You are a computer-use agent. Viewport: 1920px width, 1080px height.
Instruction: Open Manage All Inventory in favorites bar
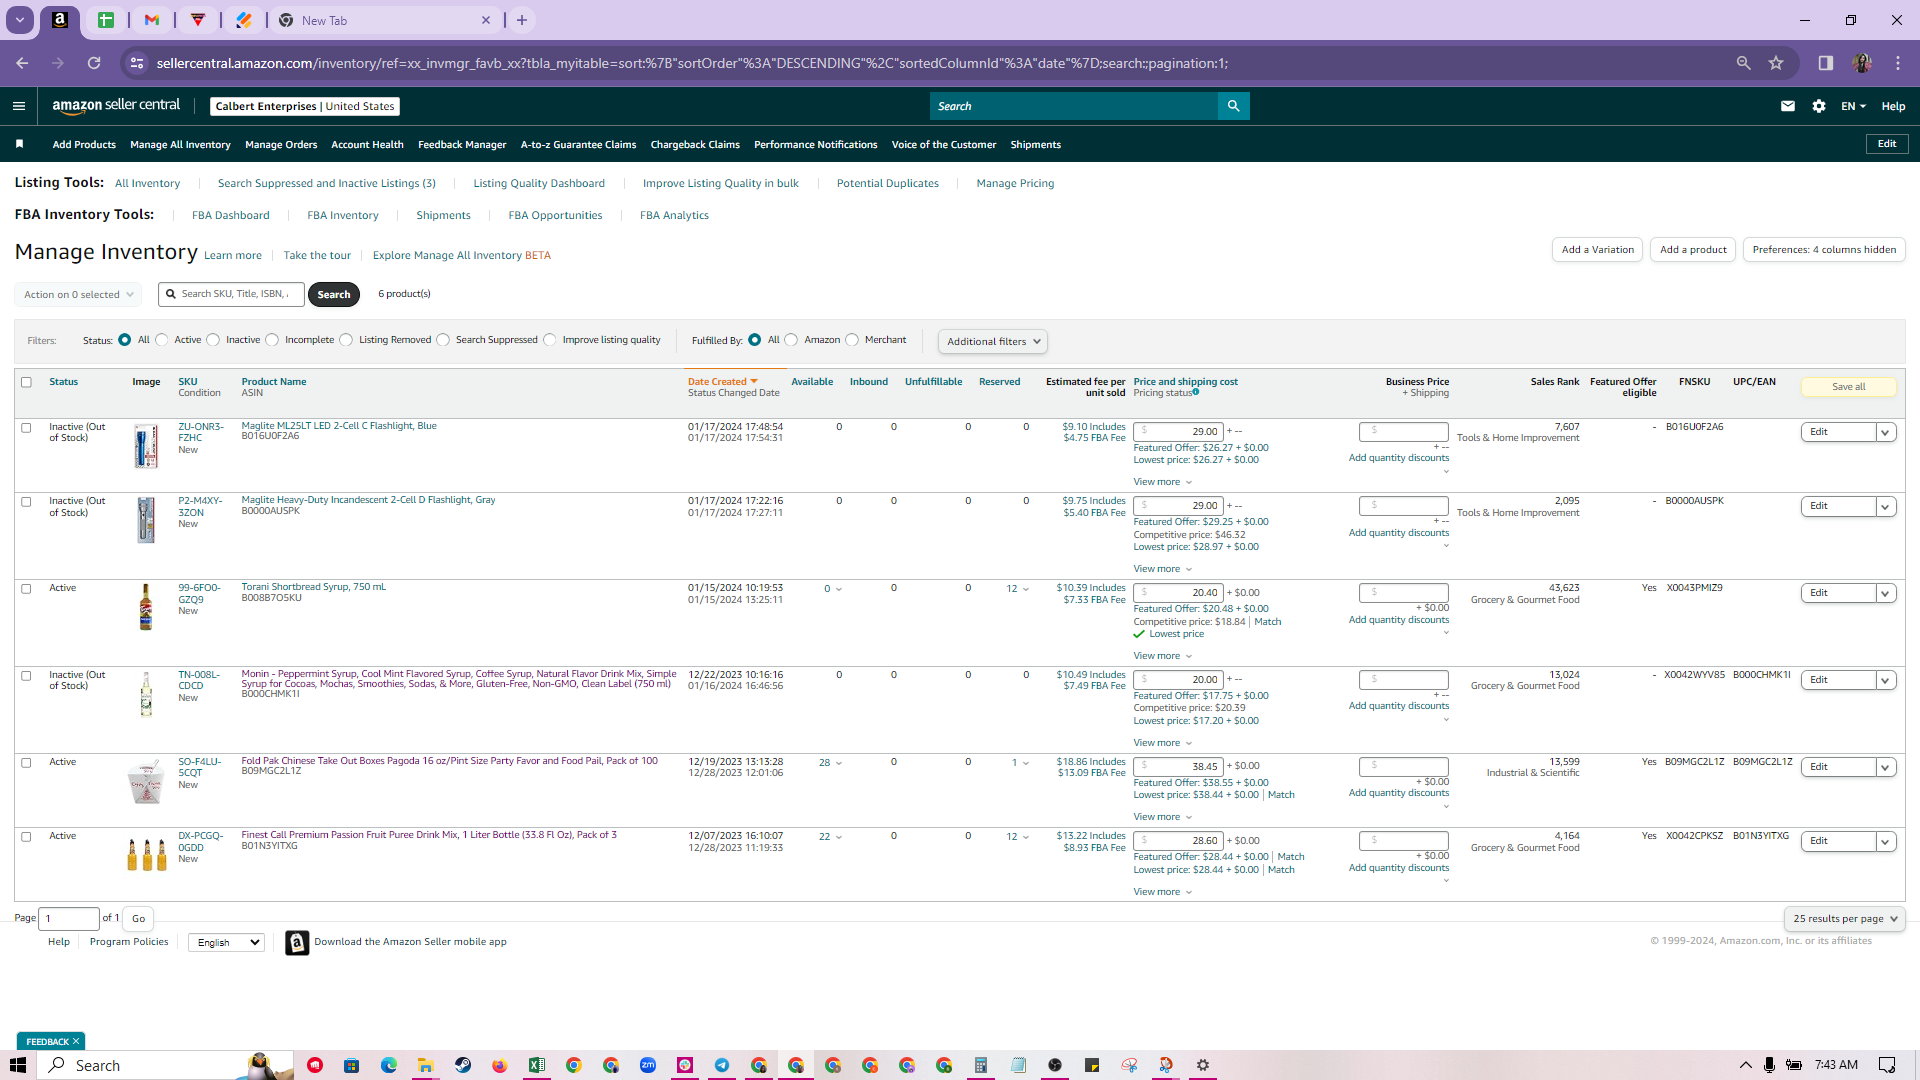(x=180, y=145)
